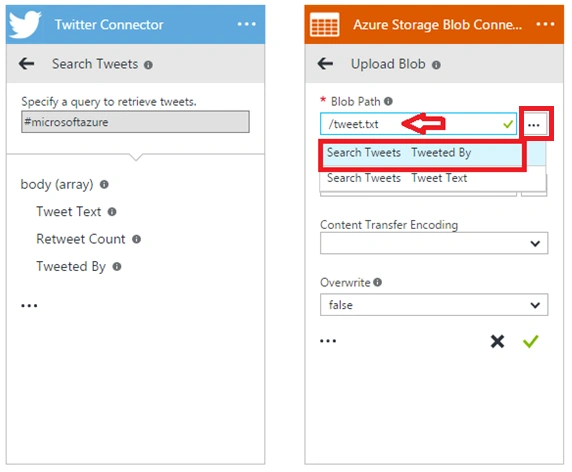
Task: Click the Twitter bird logo icon
Action: click(25, 24)
